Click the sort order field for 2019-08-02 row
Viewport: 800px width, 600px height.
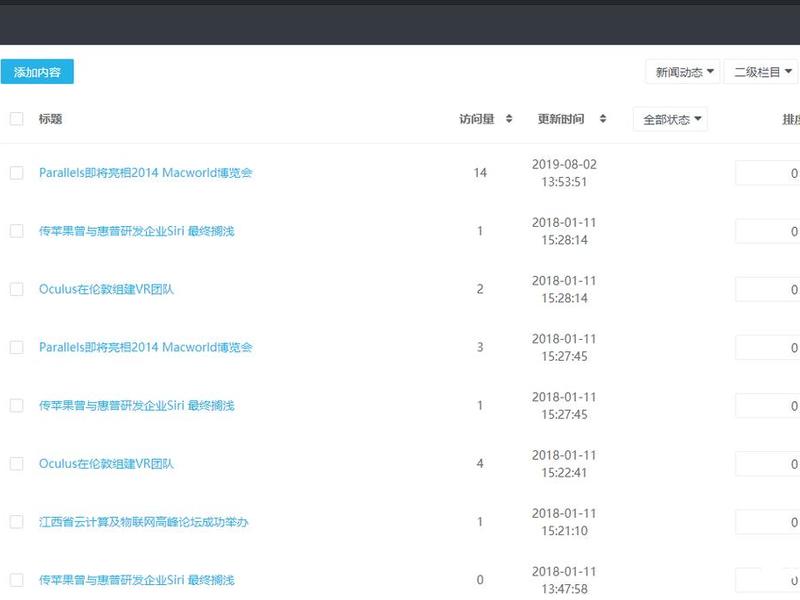(767, 173)
